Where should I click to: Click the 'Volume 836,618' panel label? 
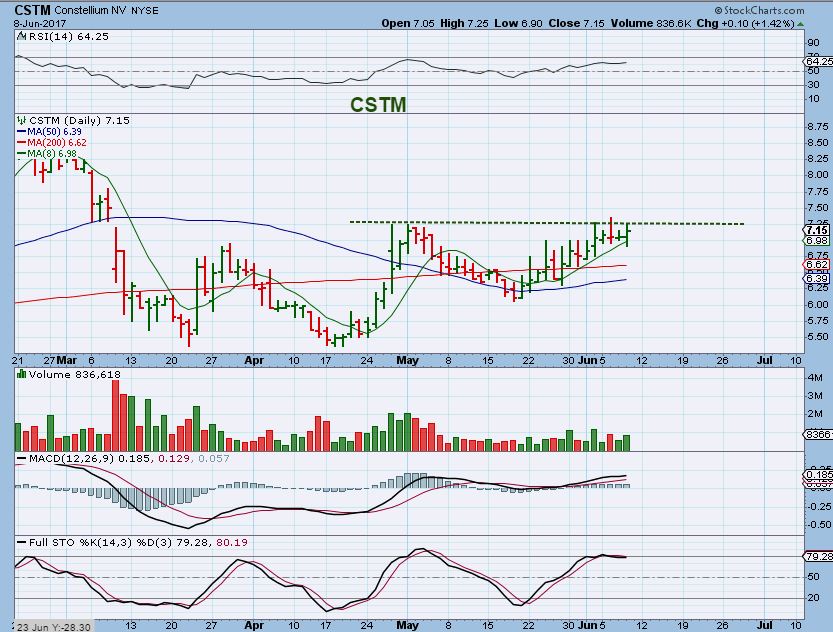pyautogui.click(x=74, y=374)
